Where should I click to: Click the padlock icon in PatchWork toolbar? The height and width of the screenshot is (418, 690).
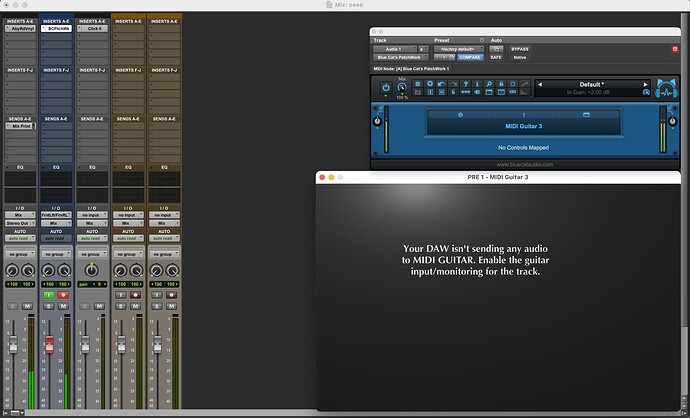point(501,84)
